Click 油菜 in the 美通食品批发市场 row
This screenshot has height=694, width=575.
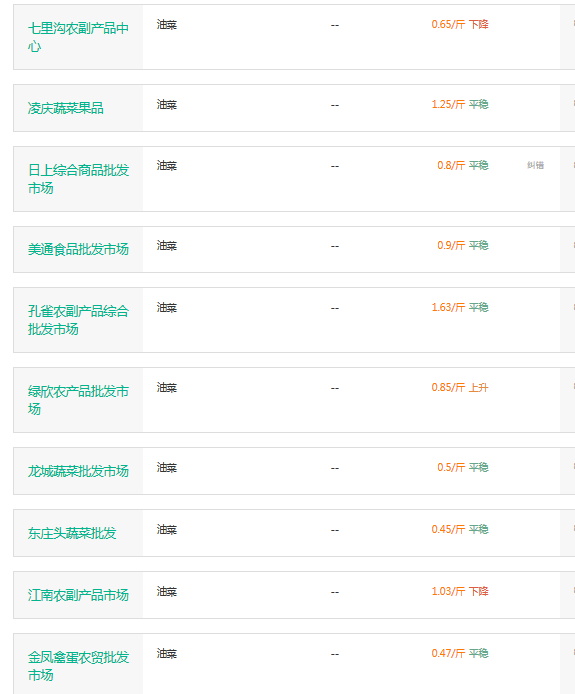pyautogui.click(x=166, y=246)
